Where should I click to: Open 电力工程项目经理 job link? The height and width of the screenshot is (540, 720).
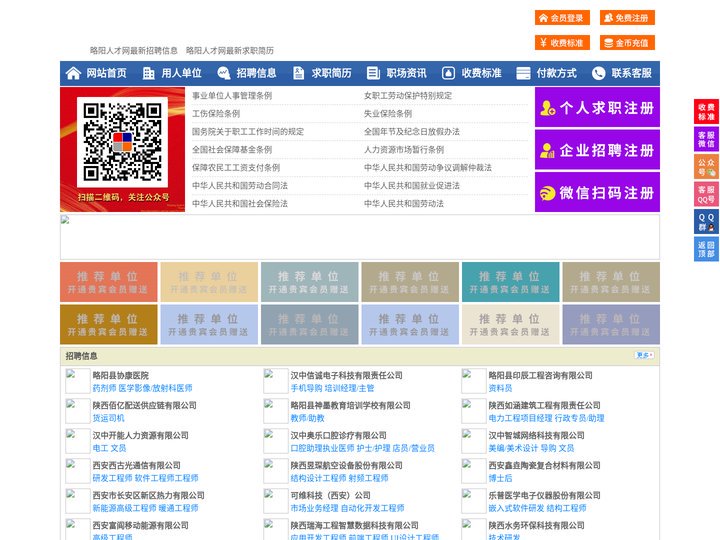click(520, 418)
